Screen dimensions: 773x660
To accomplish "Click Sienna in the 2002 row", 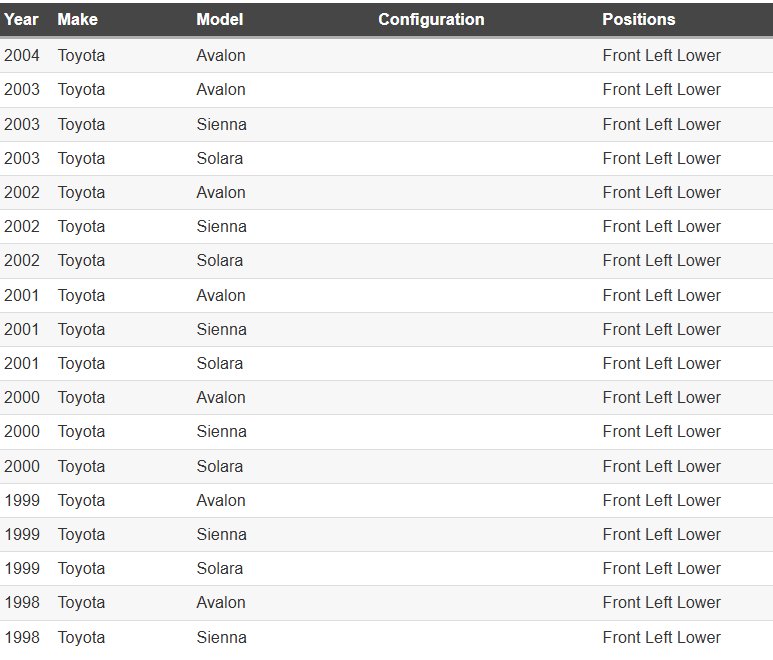I will (221, 226).
